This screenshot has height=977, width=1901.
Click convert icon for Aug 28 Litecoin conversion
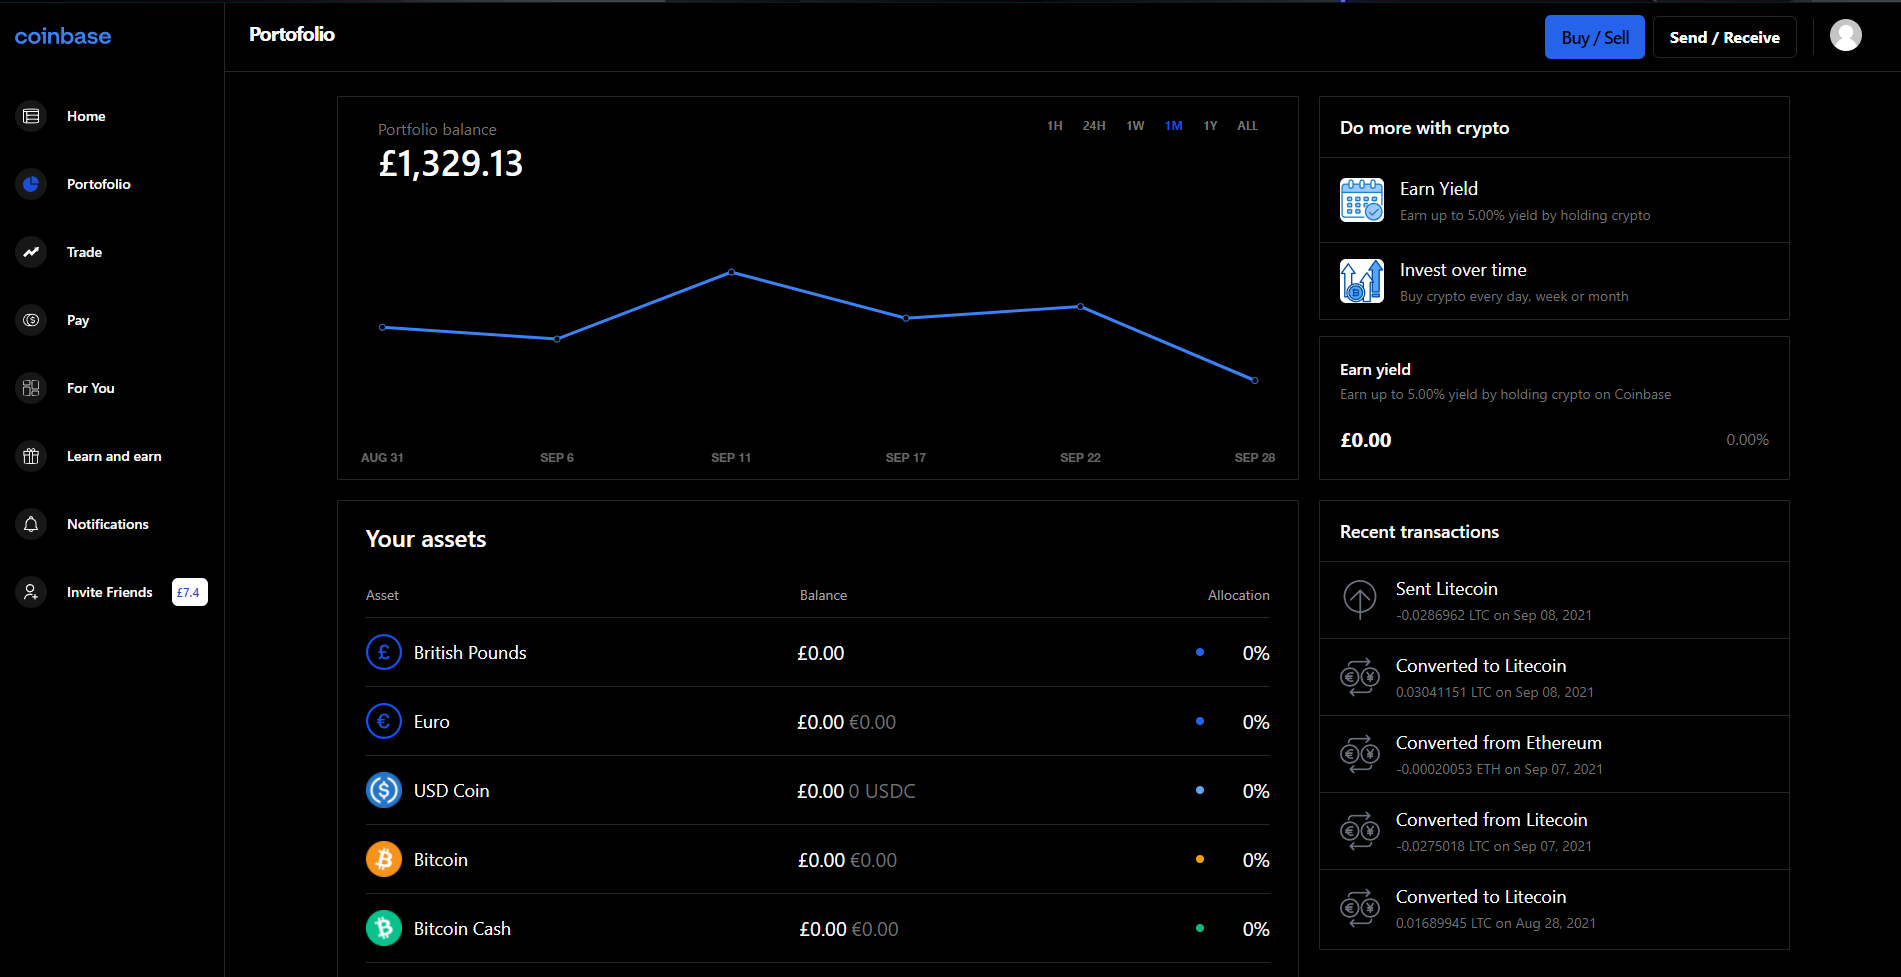point(1360,908)
